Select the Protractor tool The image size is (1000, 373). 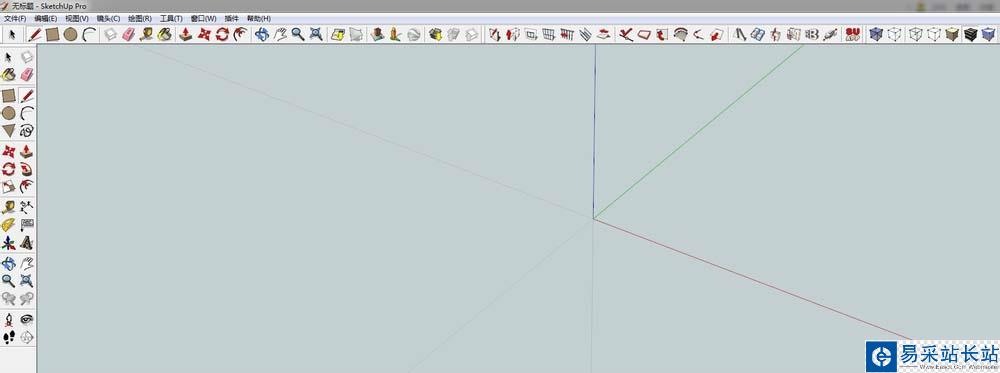tap(8, 224)
